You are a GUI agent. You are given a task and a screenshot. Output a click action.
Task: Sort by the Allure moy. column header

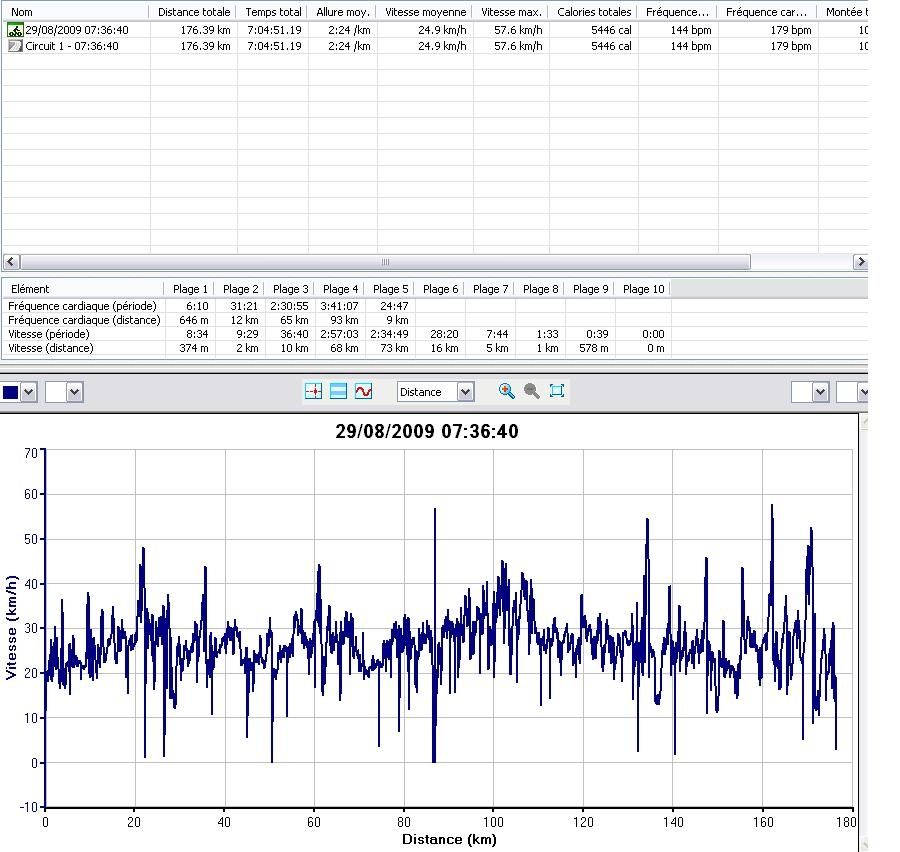(343, 12)
